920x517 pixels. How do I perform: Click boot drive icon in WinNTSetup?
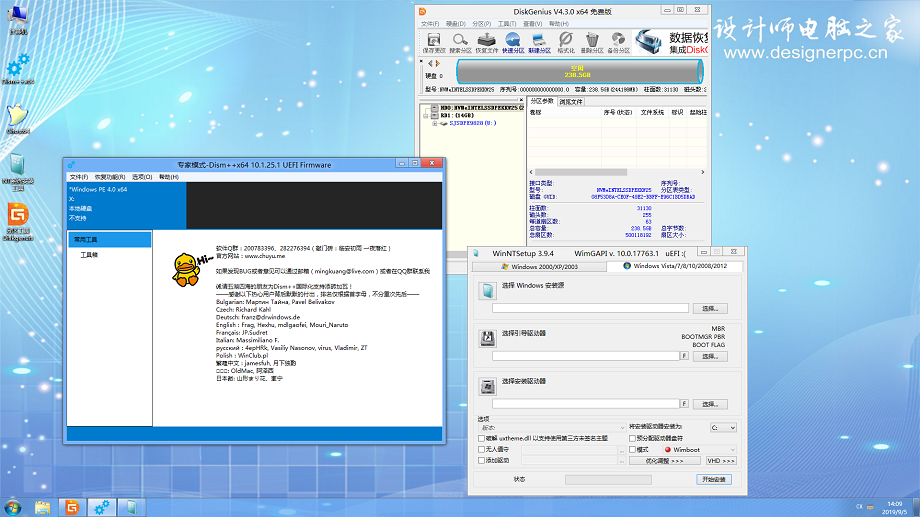[488, 339]
